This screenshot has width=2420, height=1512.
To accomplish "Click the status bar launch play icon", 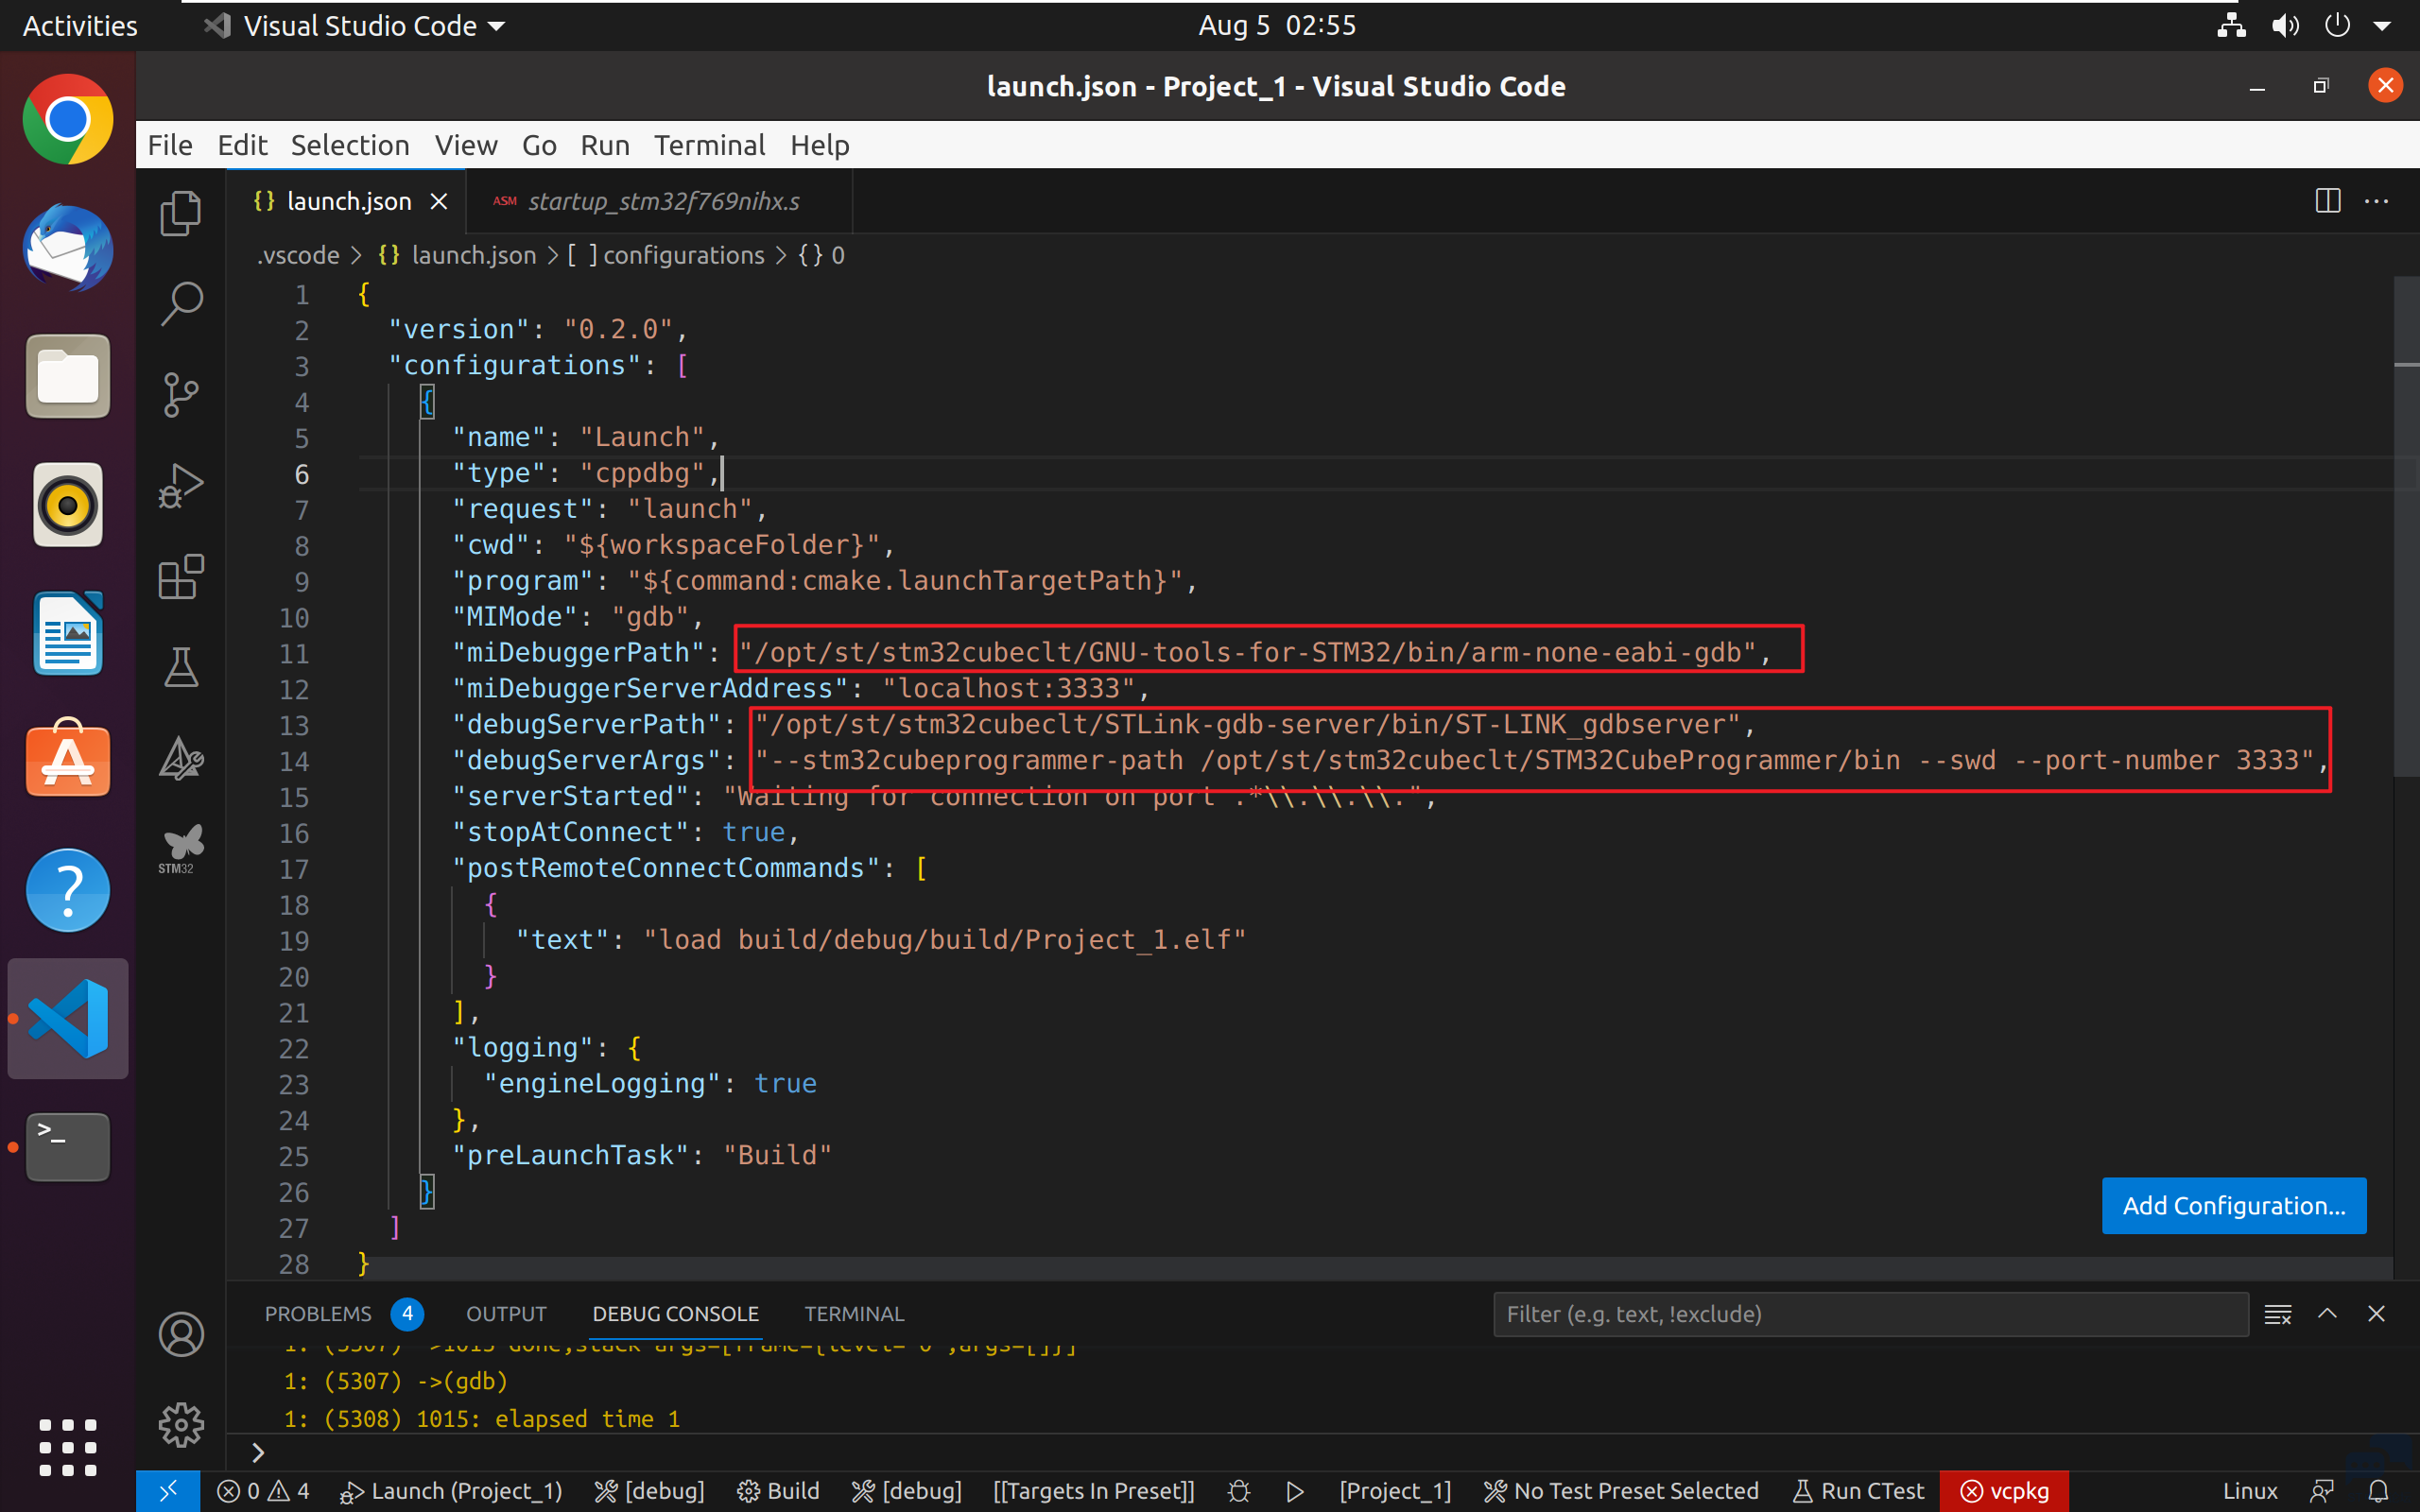I will coord(1295,1491).
